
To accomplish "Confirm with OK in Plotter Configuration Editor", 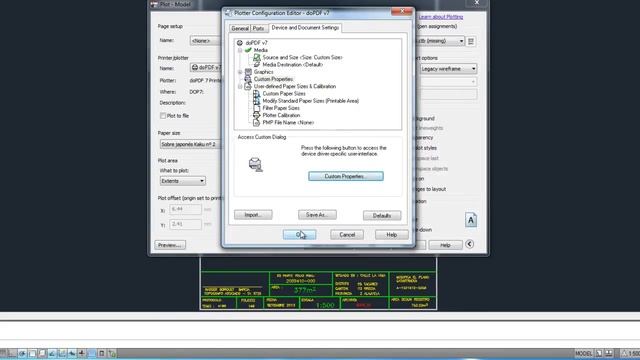I will coord(300,235).
